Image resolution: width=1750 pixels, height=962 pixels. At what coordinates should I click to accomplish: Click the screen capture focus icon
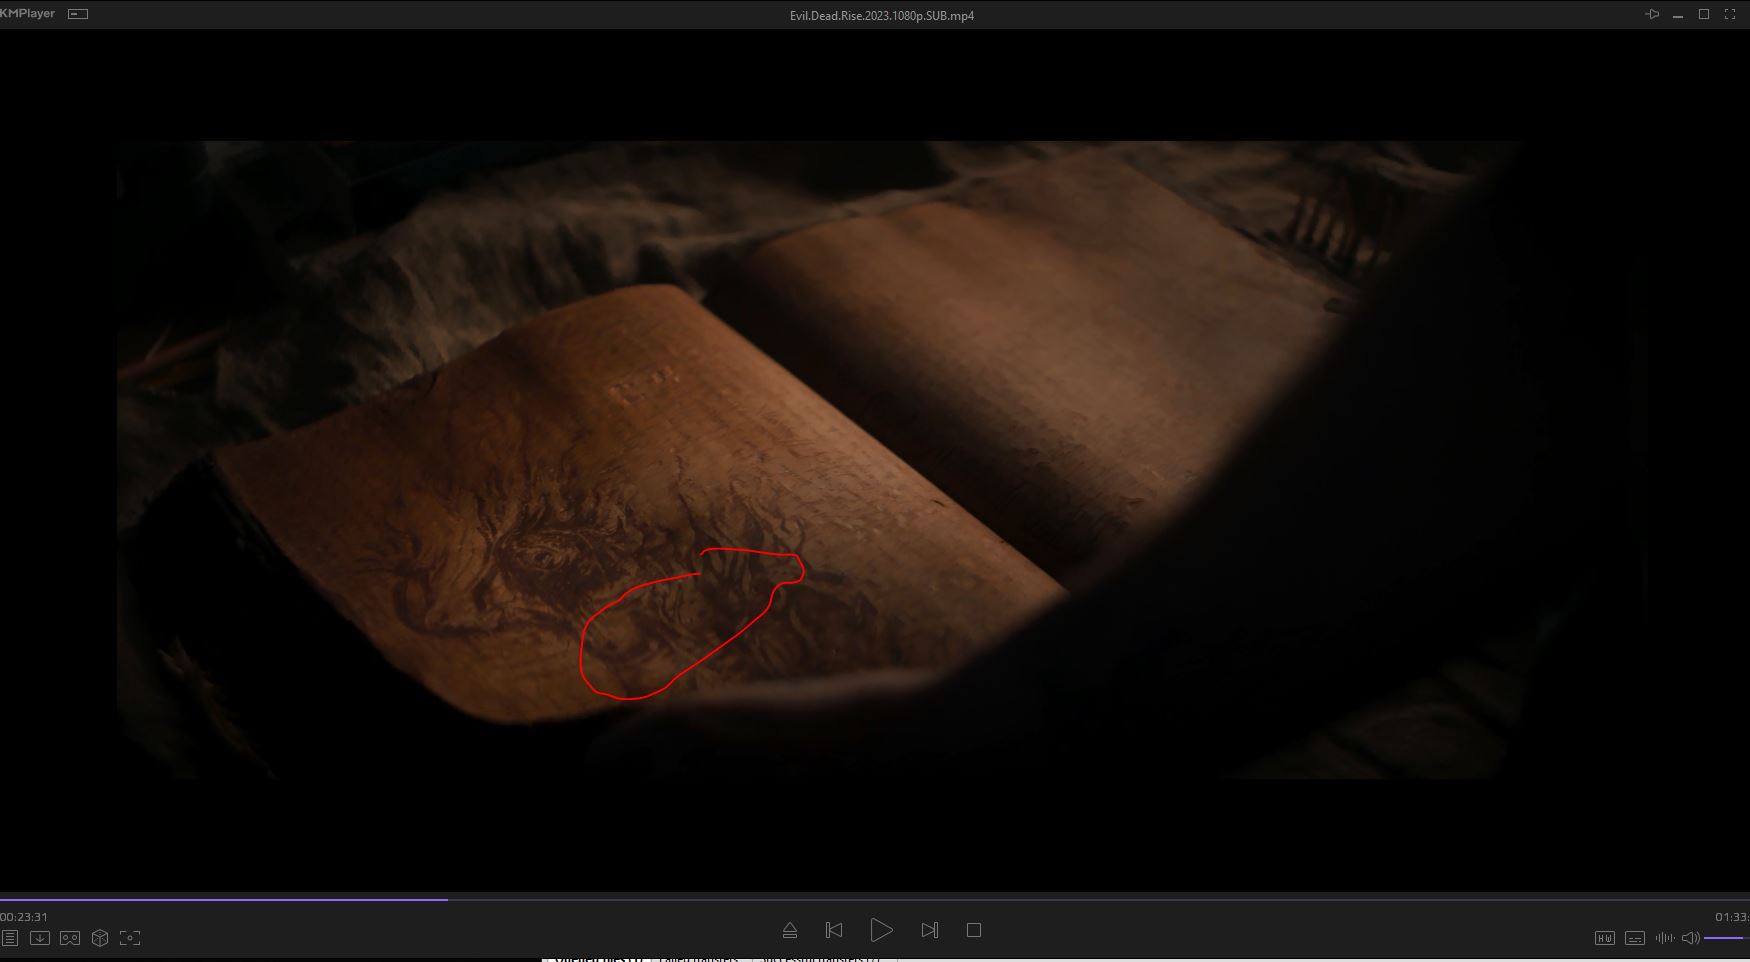[130, 938]
